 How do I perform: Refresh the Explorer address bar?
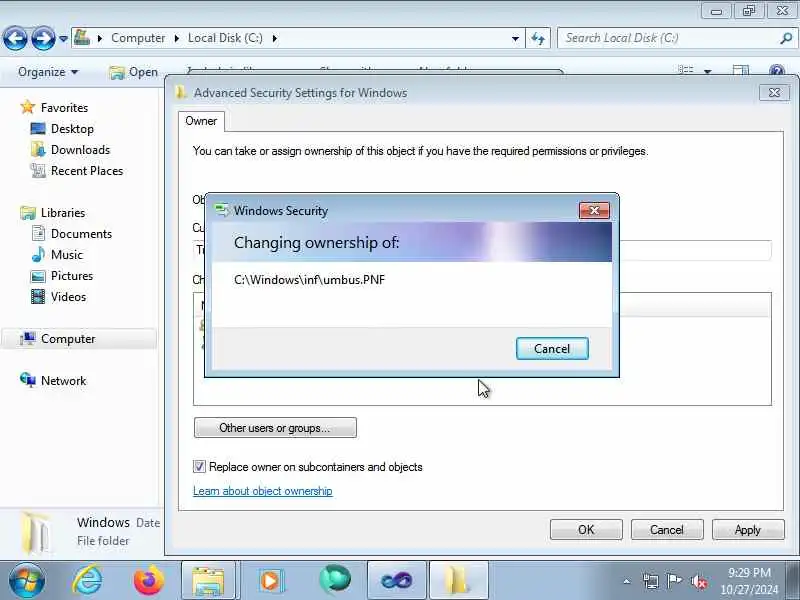point(538,38)
